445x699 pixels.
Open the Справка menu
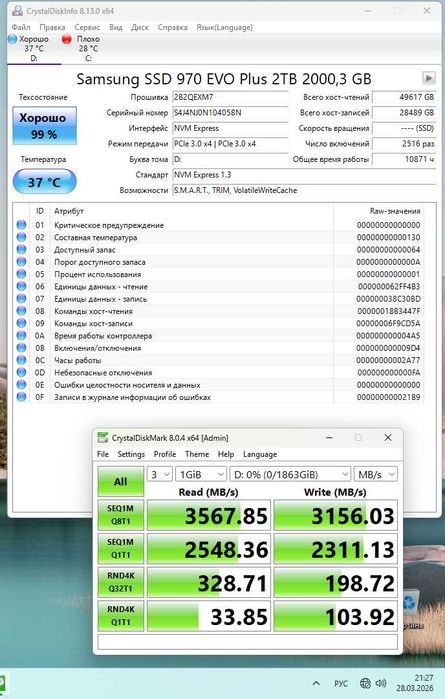(173, 27)
